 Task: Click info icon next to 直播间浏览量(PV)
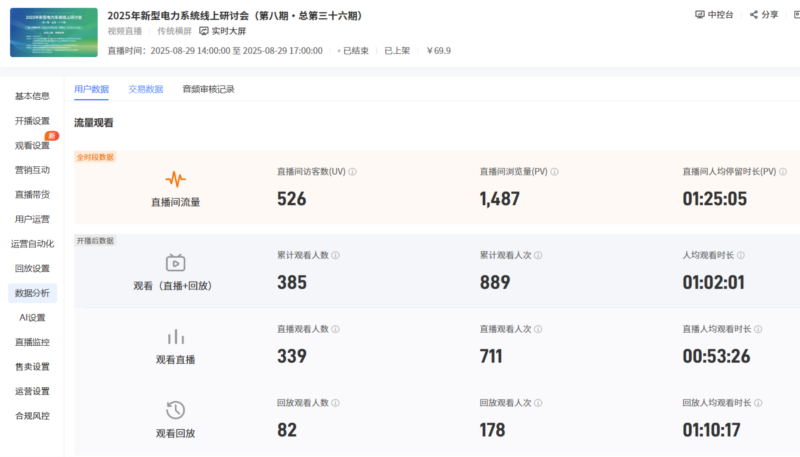pyautogui.click(x=554, y=172)
